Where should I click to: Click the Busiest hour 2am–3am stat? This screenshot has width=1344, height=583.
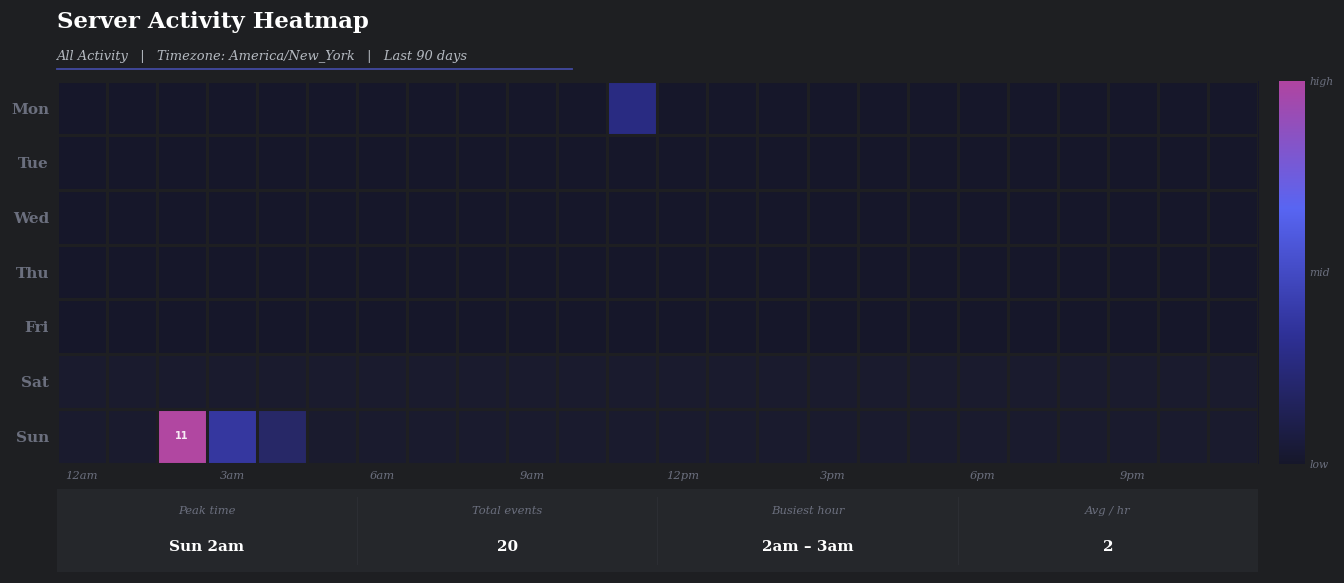808,545
